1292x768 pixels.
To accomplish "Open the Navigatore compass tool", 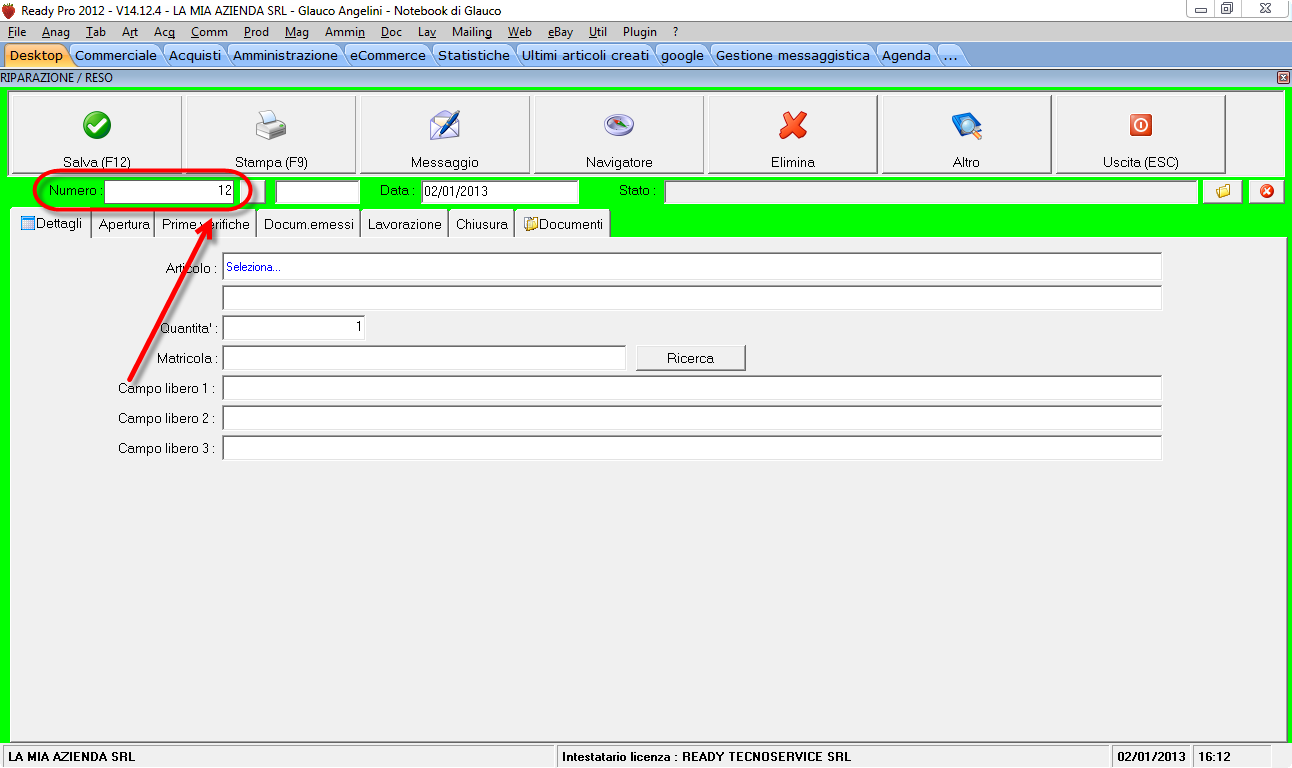I will 619,135.
